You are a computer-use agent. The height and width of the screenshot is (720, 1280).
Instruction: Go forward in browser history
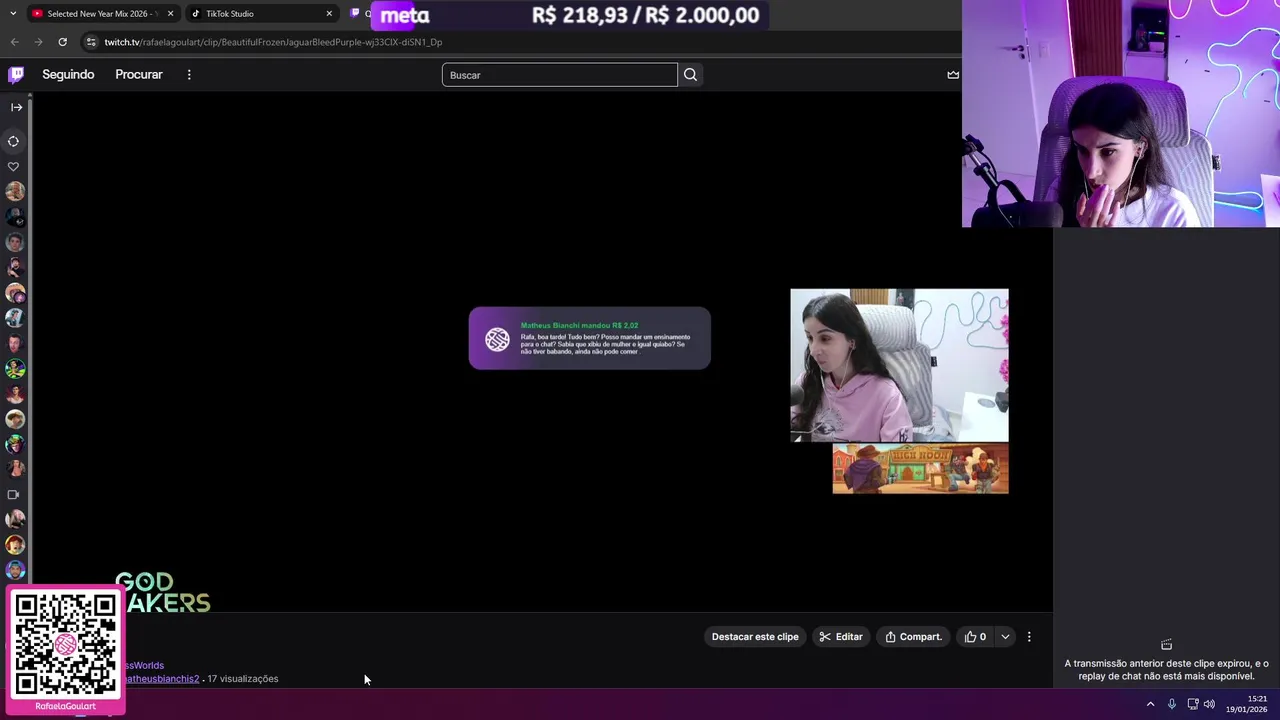pos(38,42)
